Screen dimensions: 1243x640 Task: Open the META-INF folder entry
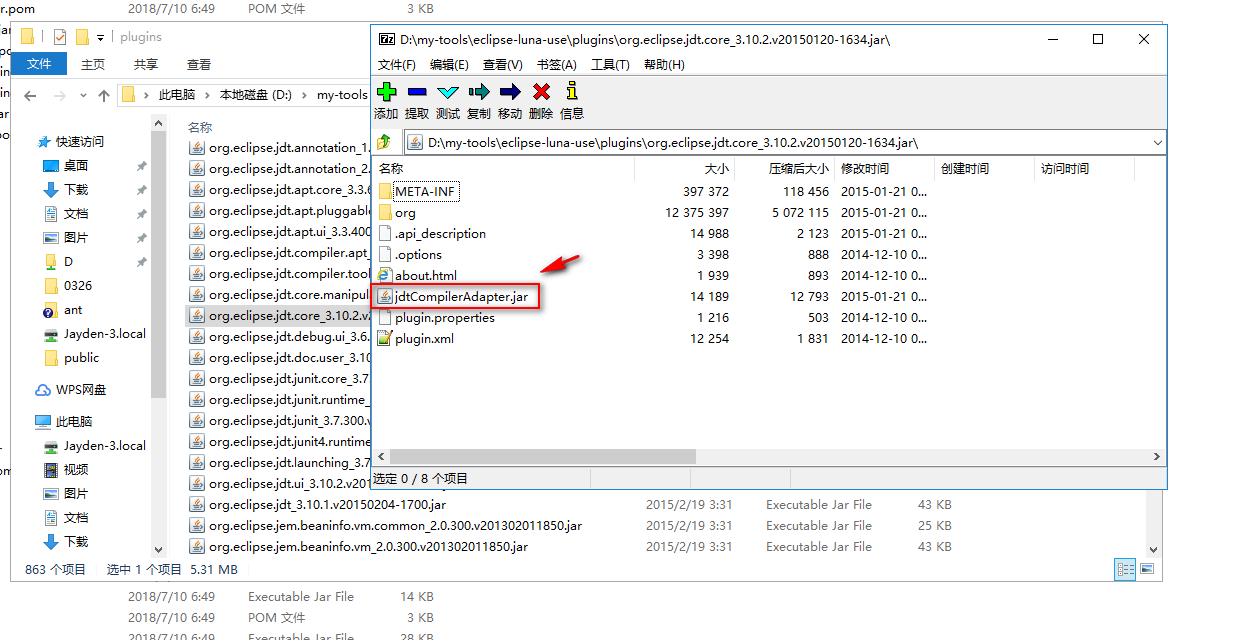click(x=426, y=191)
